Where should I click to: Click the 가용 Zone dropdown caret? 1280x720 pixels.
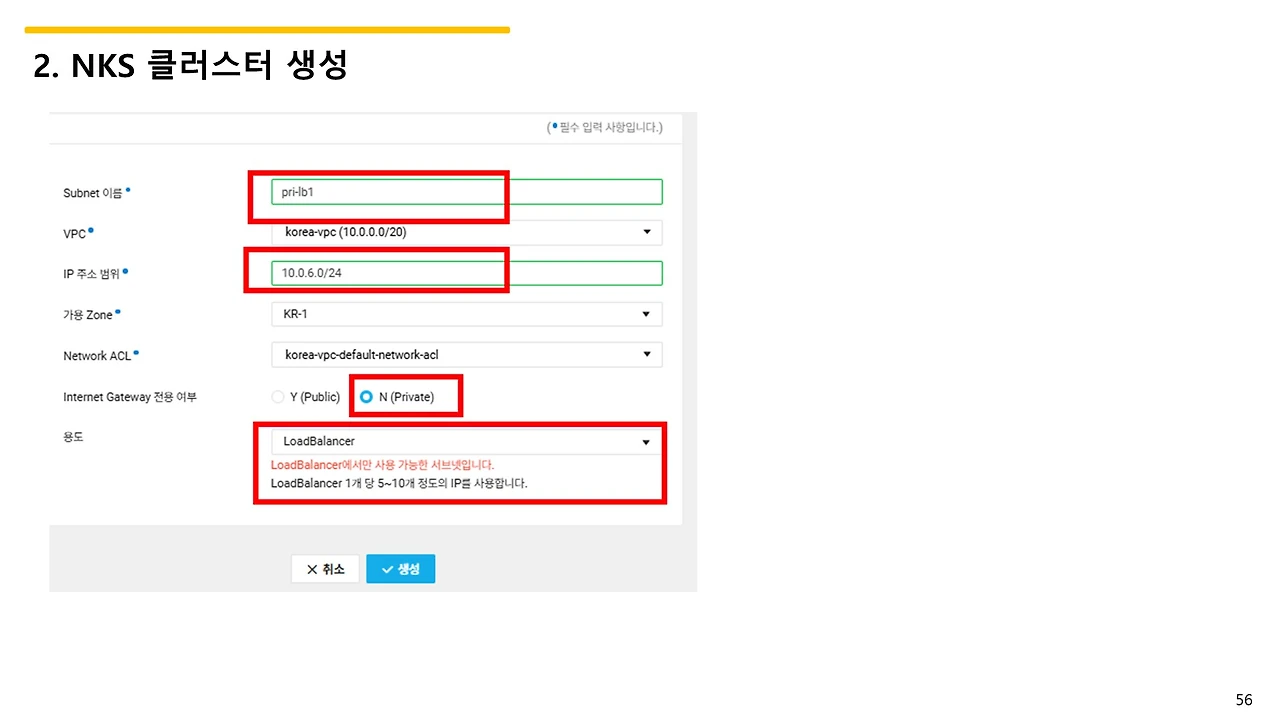646,313
